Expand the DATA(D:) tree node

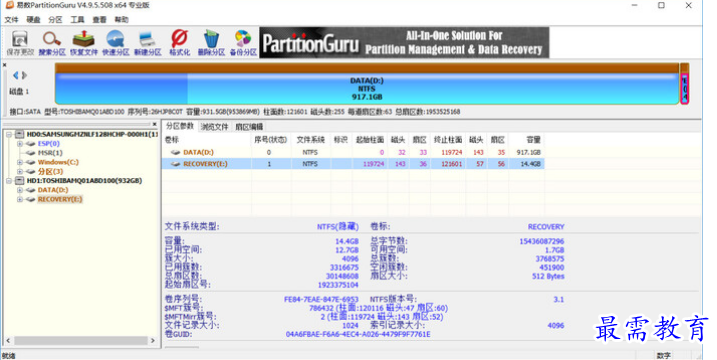tap(20, 190)
